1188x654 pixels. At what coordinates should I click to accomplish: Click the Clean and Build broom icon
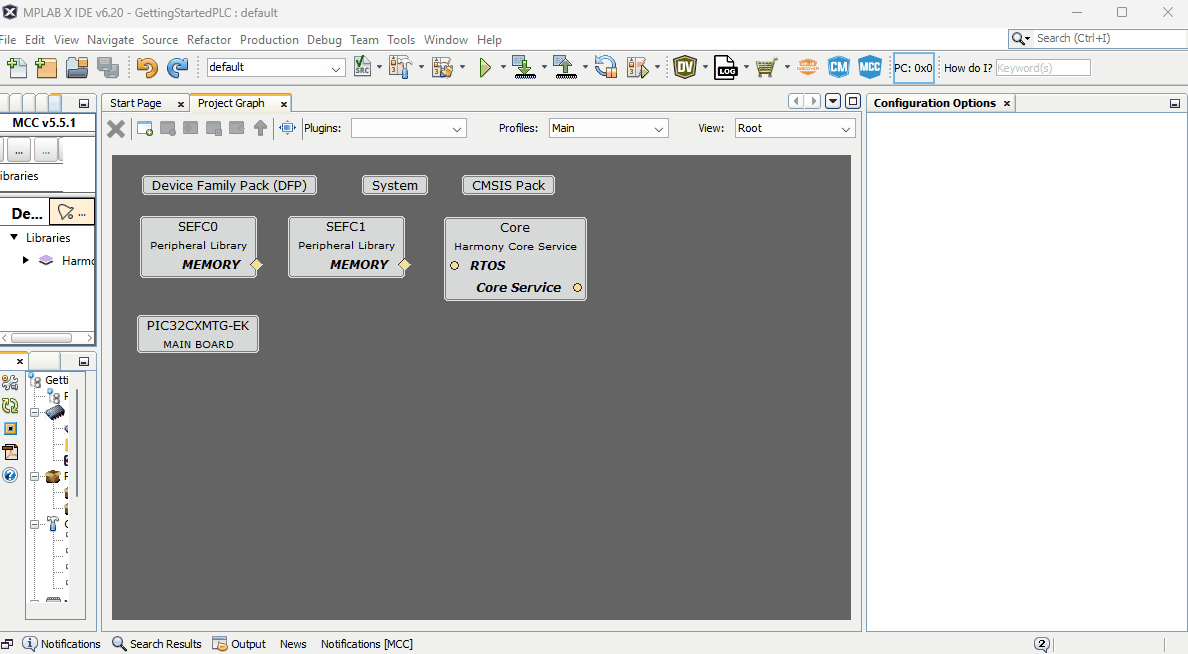pyautogui.click(x=442, y=67)
